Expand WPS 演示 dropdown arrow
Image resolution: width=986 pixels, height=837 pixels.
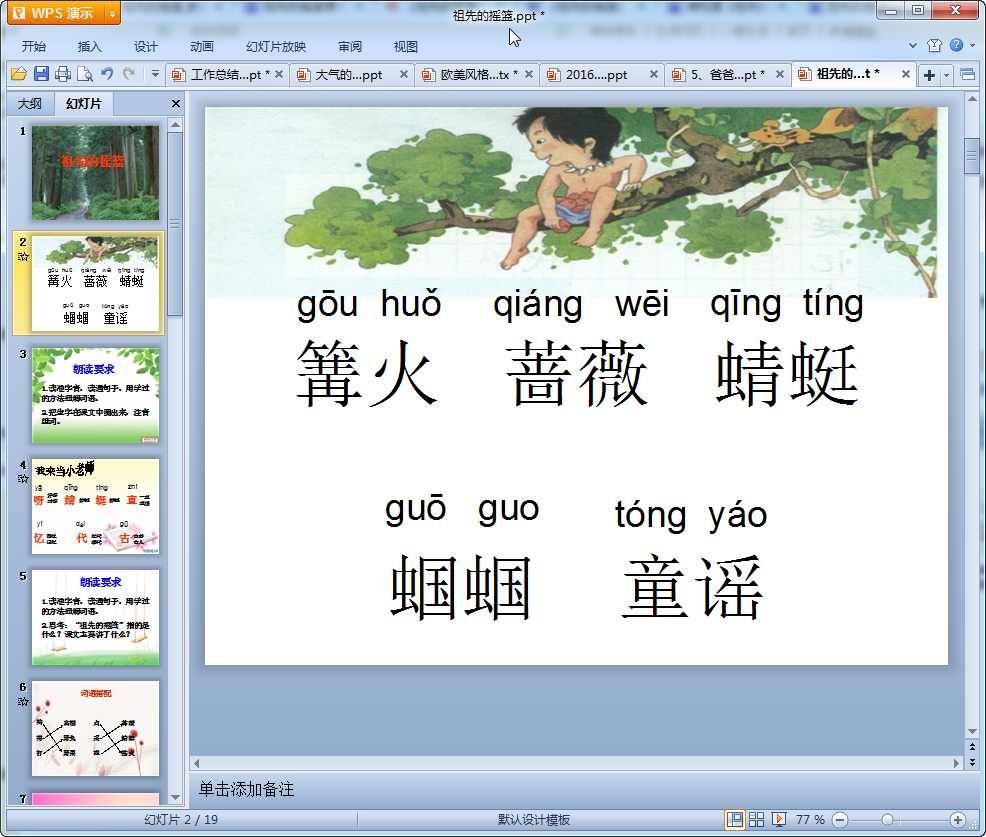(112, 13)
